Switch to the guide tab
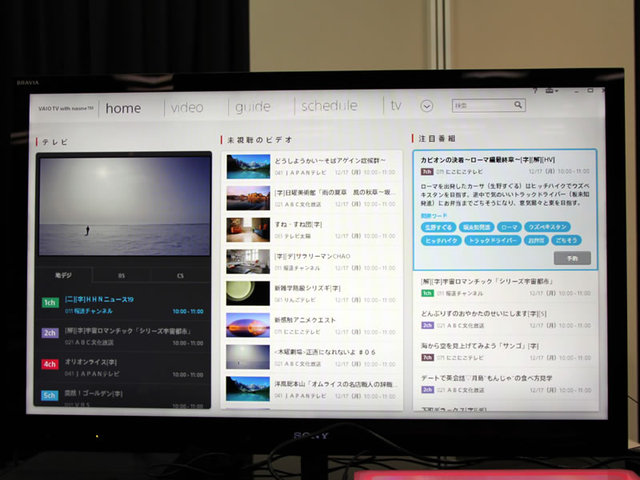The image size is (640, 480). [252, 107]
